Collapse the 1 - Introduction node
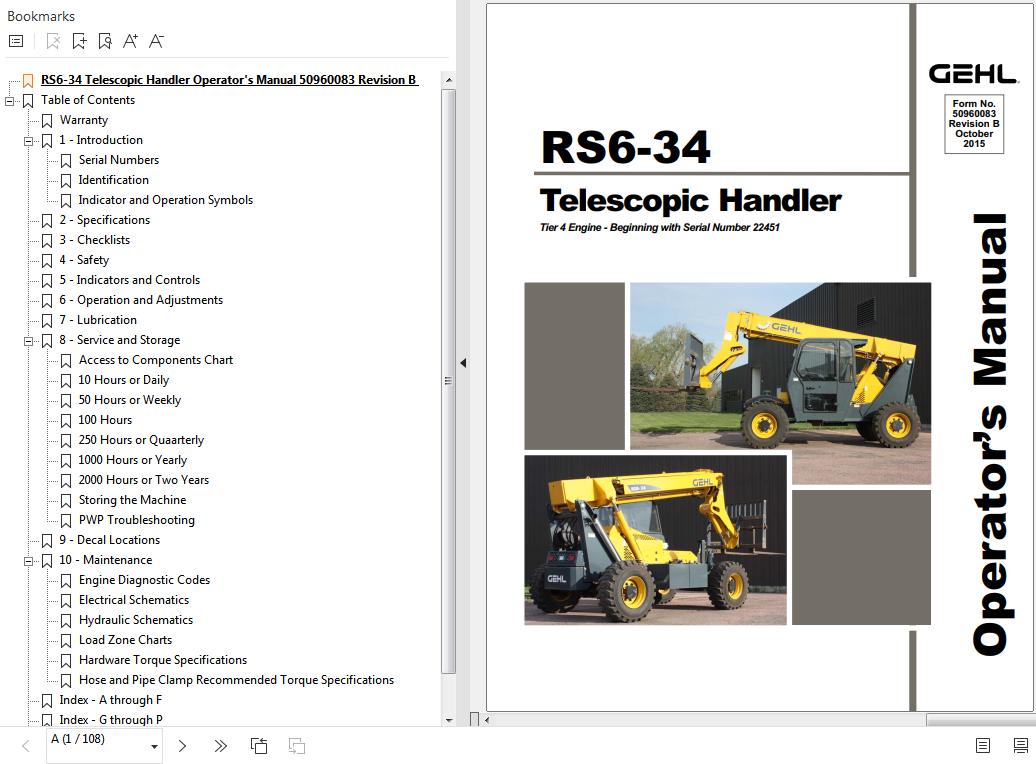 pos(28,141)
